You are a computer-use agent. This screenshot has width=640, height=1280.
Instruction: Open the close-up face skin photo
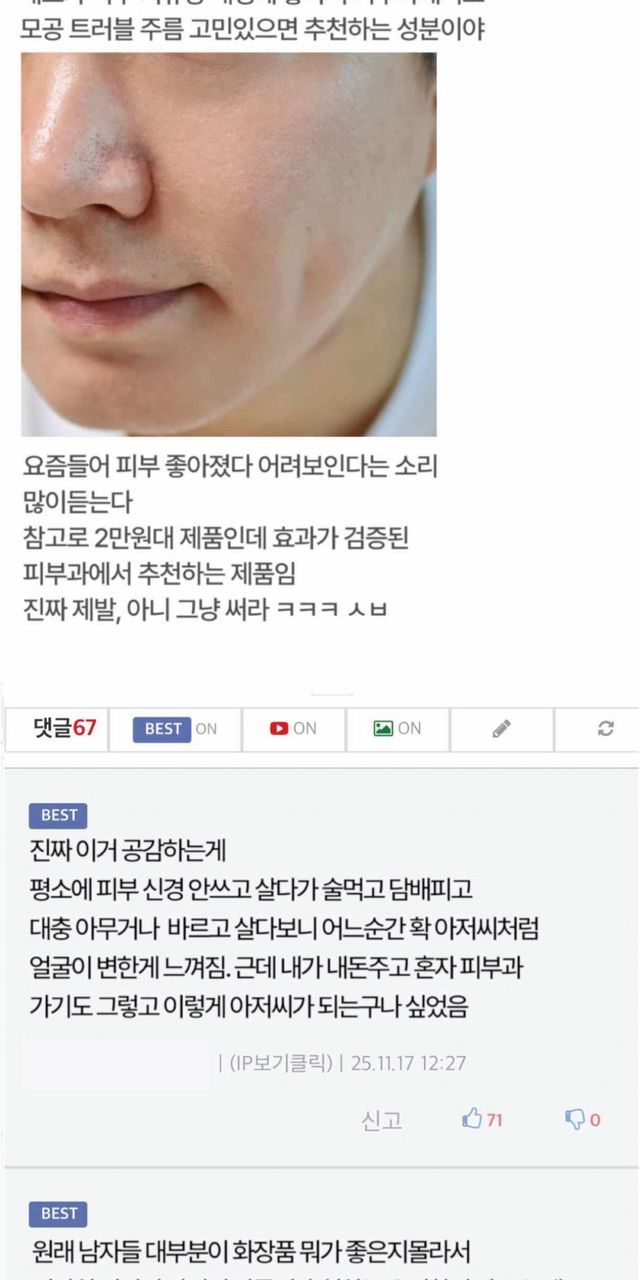click(229, 244)
